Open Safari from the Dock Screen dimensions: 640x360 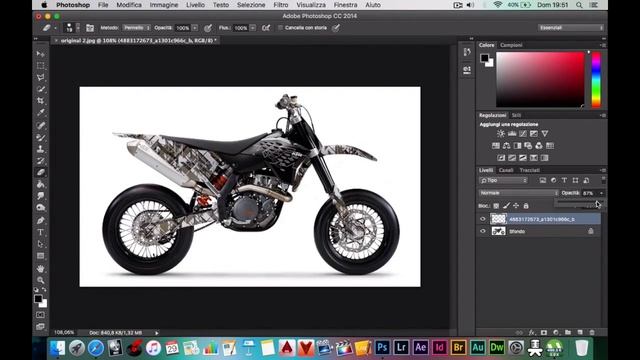pos(96,348)
